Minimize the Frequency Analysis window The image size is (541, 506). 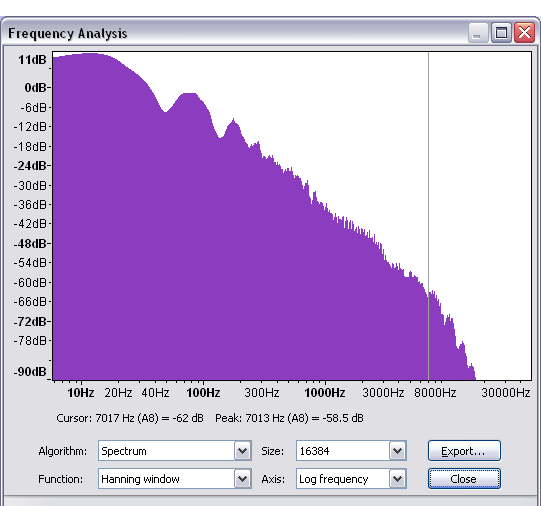click(478, 33)
